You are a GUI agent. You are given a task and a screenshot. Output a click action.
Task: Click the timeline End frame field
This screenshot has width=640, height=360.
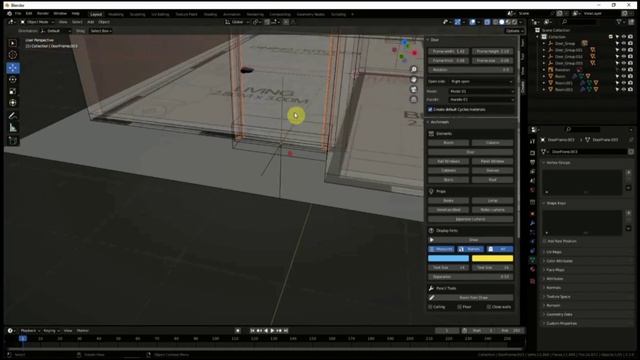click(511, 331)
